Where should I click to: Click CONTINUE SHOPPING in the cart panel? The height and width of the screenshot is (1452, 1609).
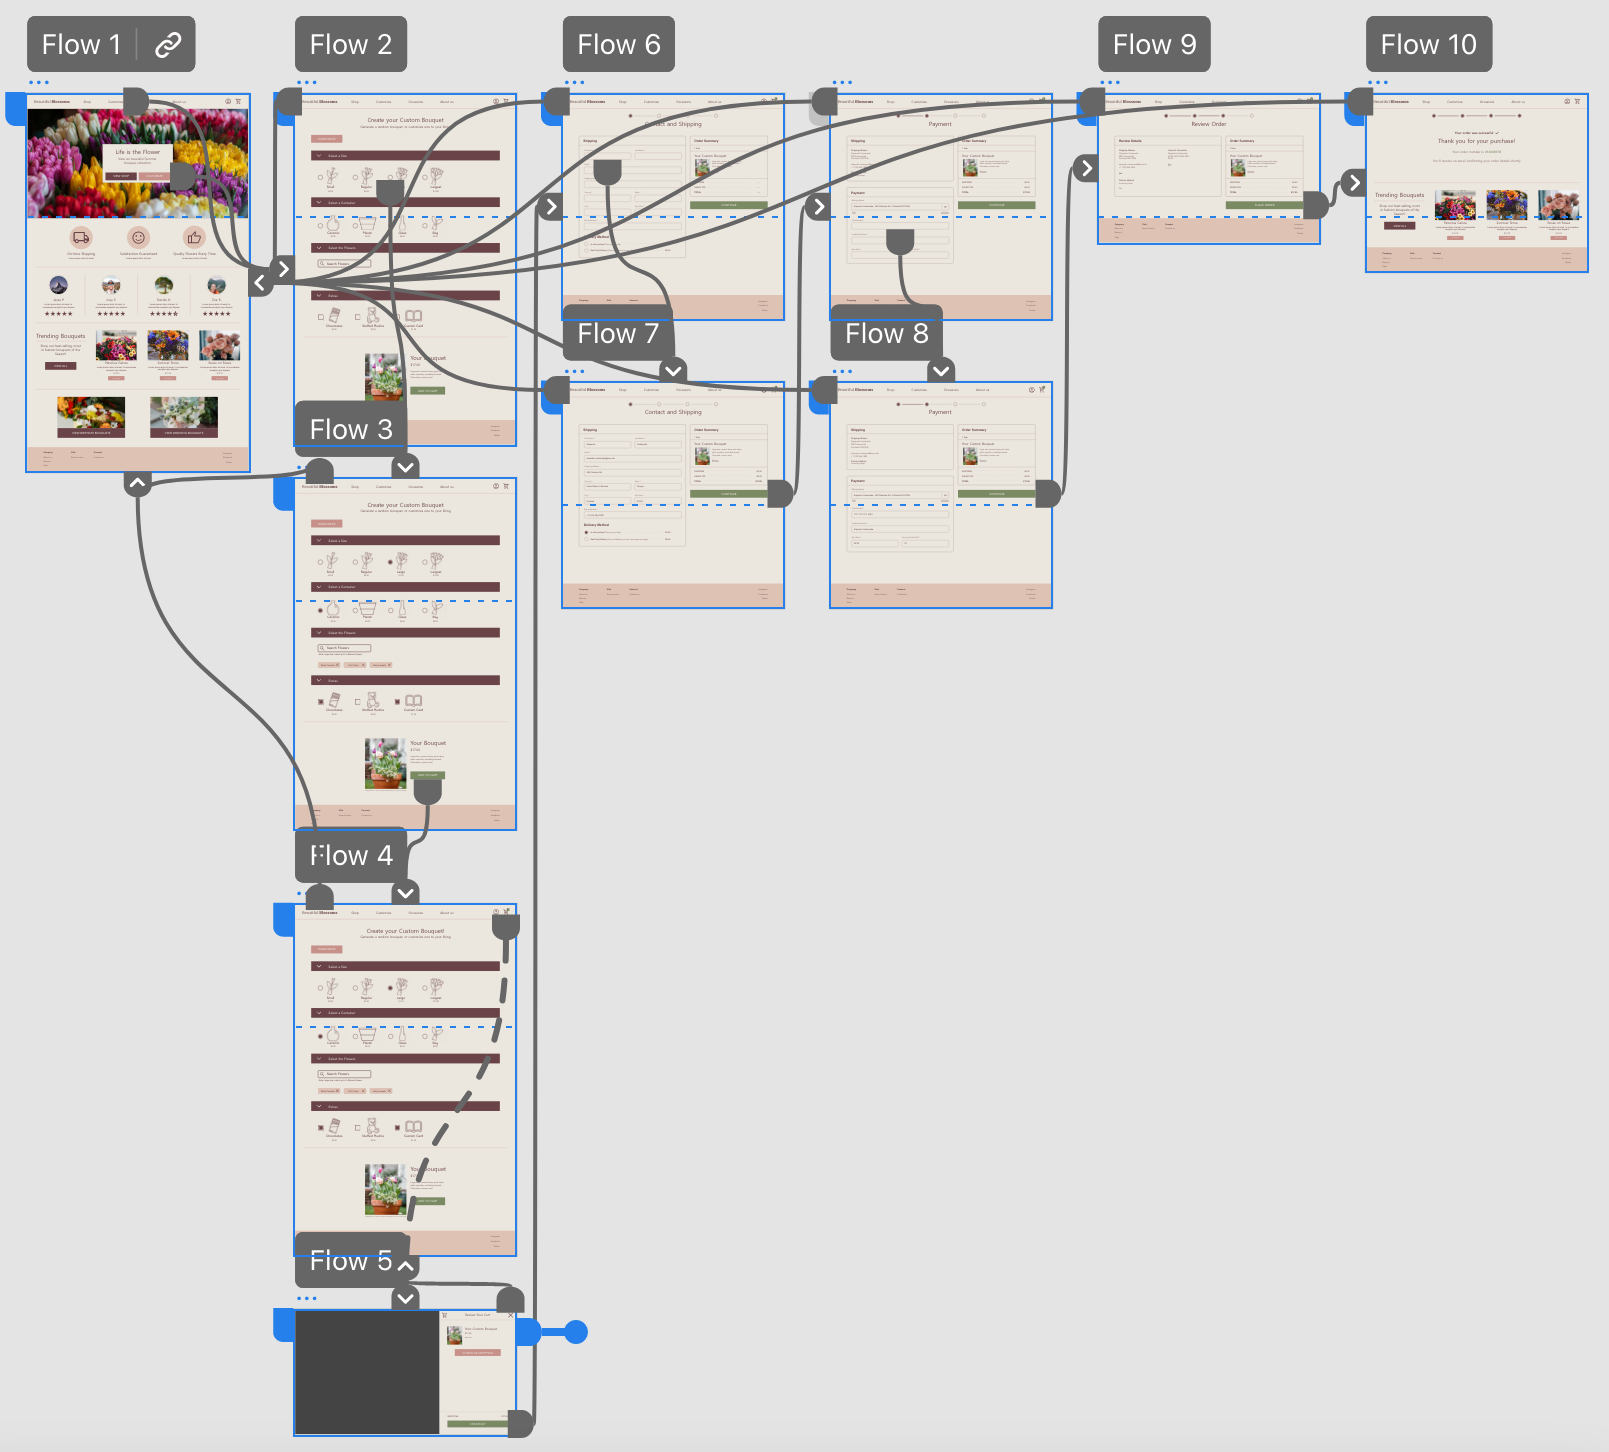[x=478, y=1353]
